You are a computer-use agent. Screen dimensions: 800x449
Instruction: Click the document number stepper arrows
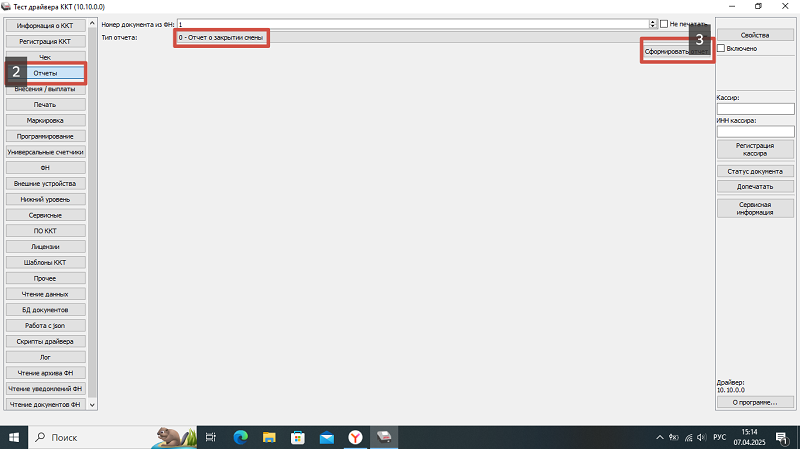tap(653, 24)
